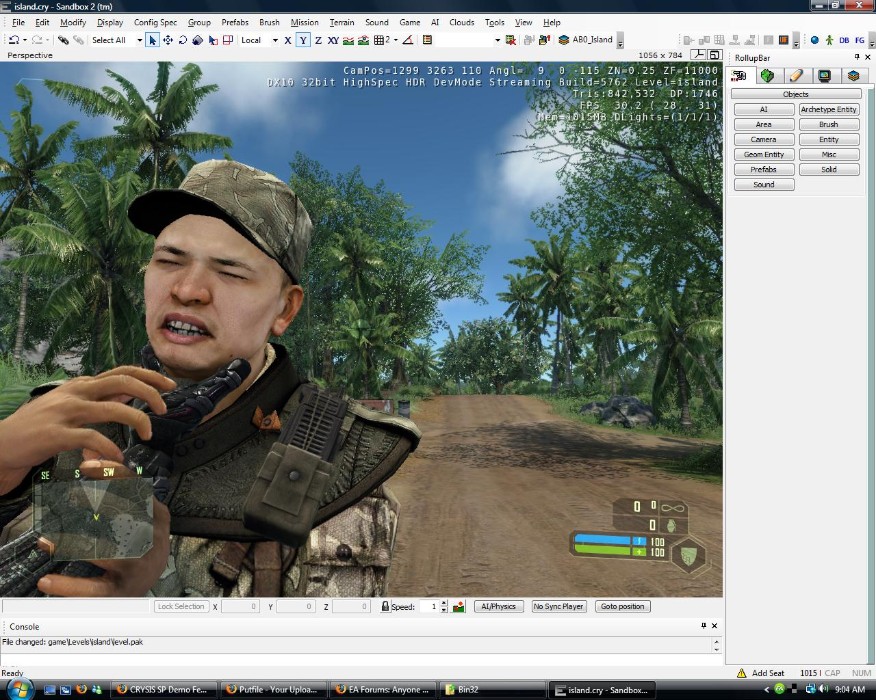Click the Link objects chain icon
Screen dimensions: 876x700
coord(62,40)
